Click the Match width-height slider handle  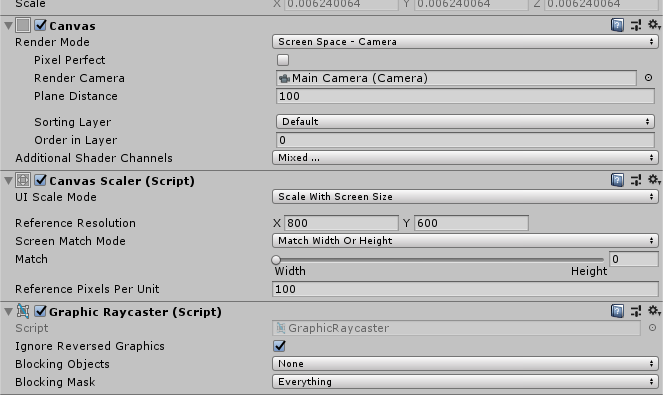point(276,260)
